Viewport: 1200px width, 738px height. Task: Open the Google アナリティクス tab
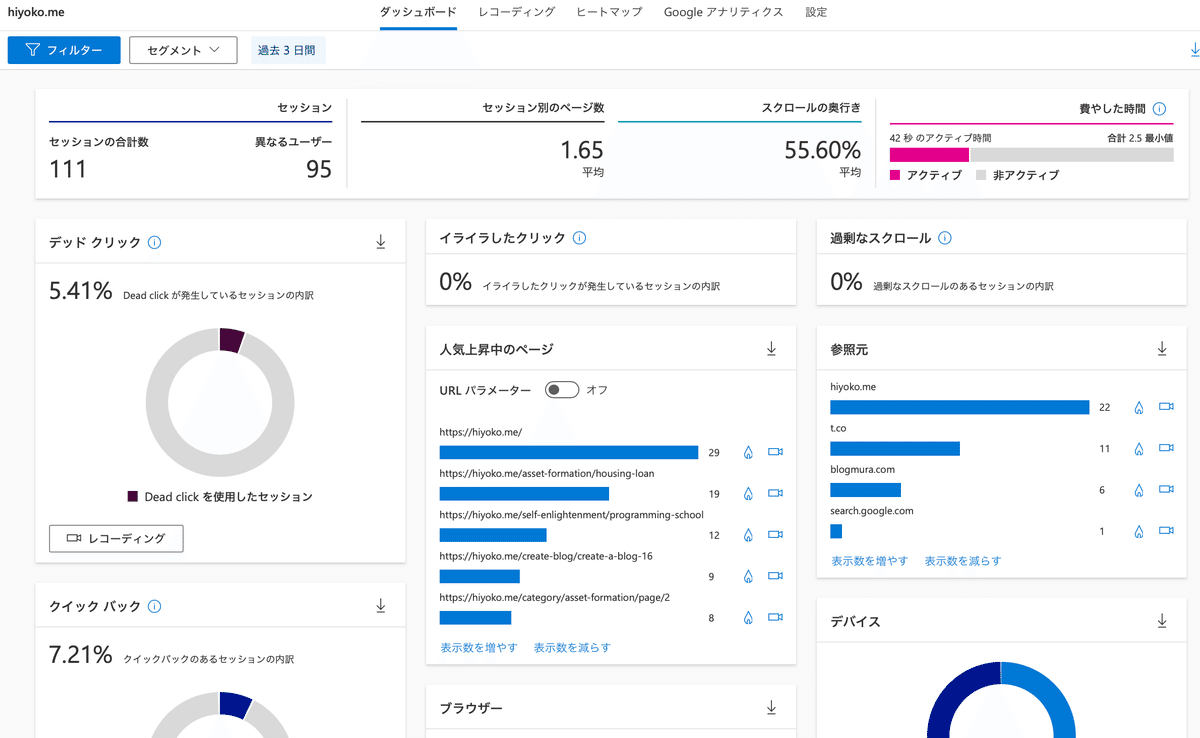[724, 13]
